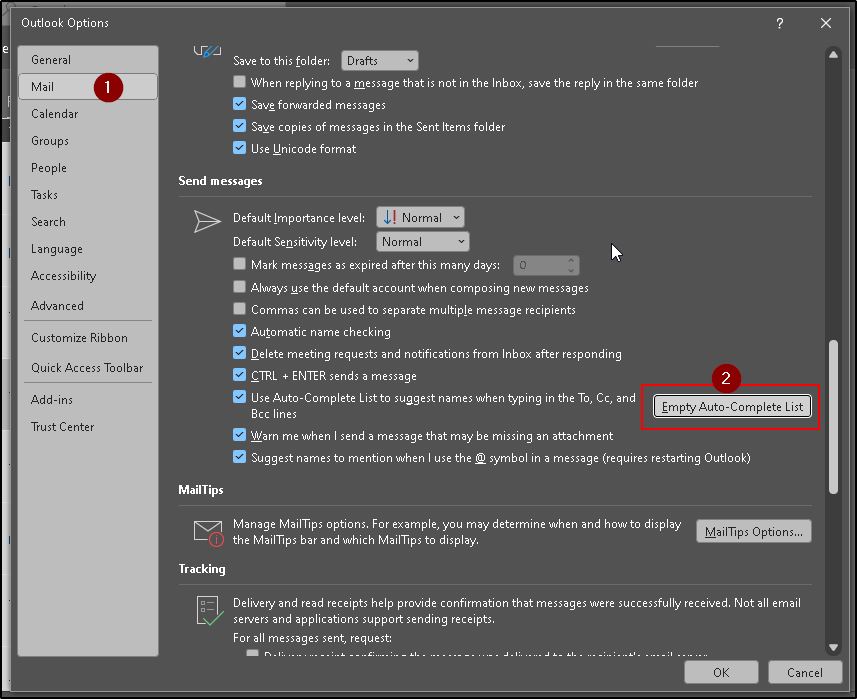Viewport: 857px width, 699px height.
Task: Click the Send messages paper plane icon
Action: coord(207,221)
